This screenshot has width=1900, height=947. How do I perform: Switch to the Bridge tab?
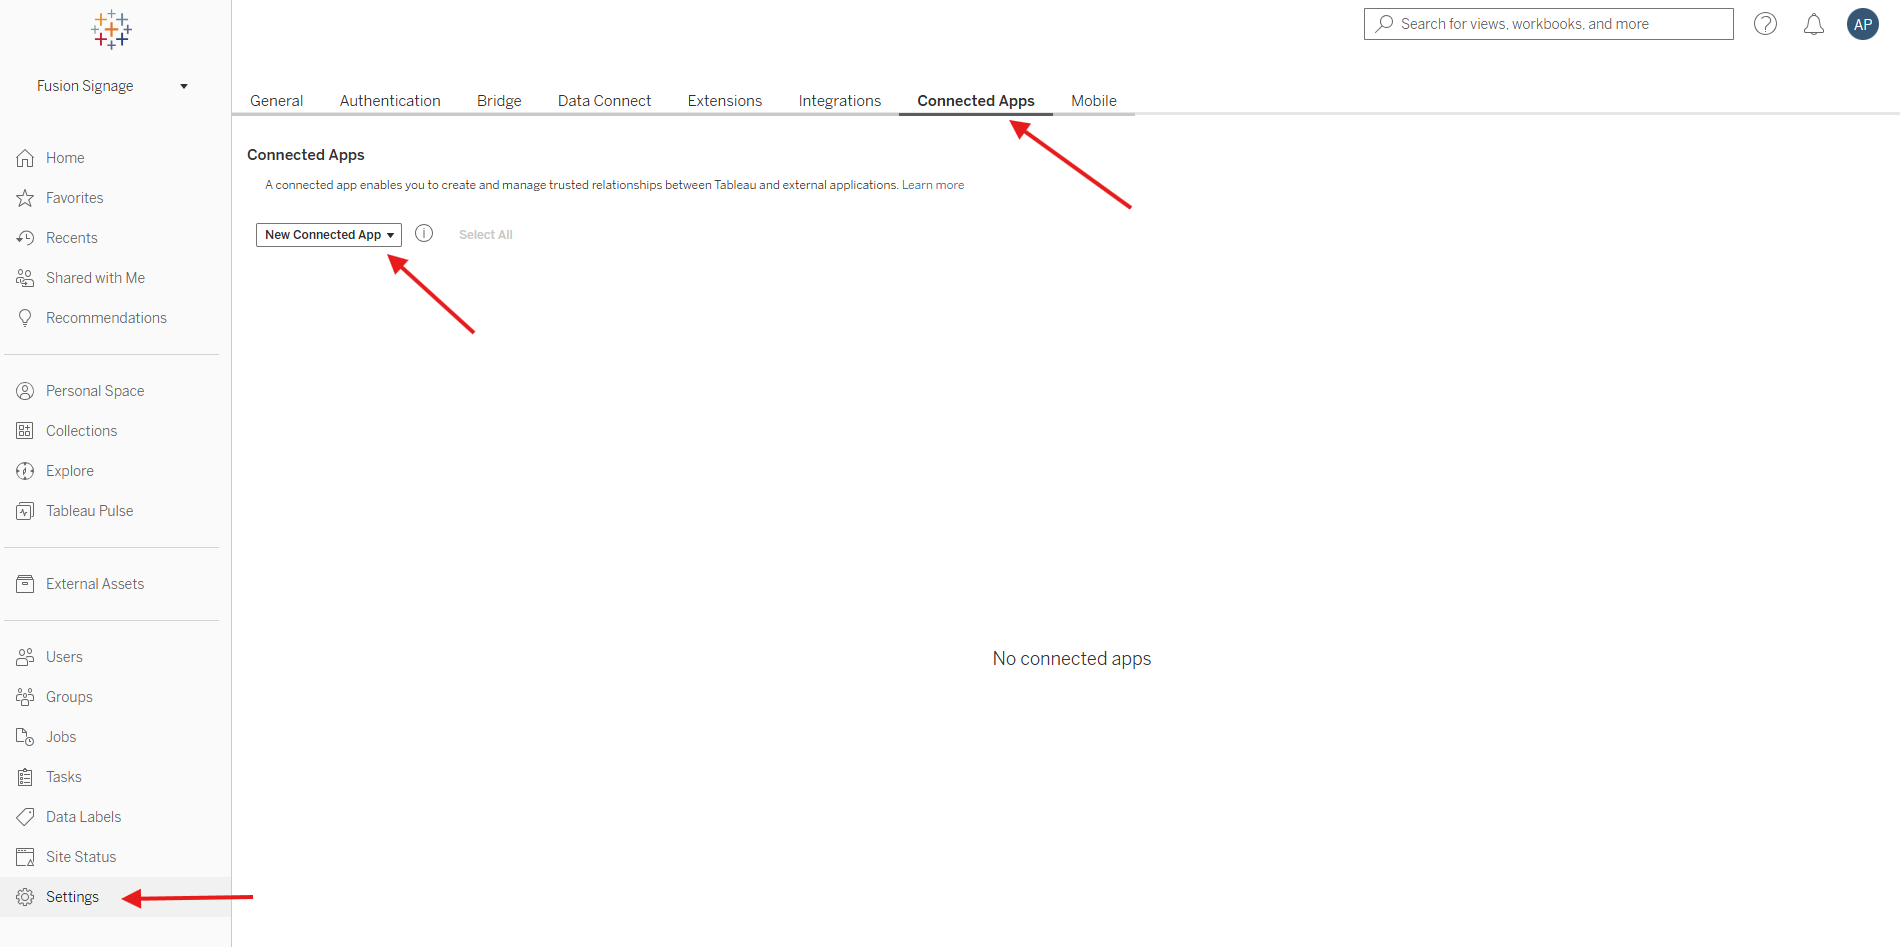[x=499, y=101]
